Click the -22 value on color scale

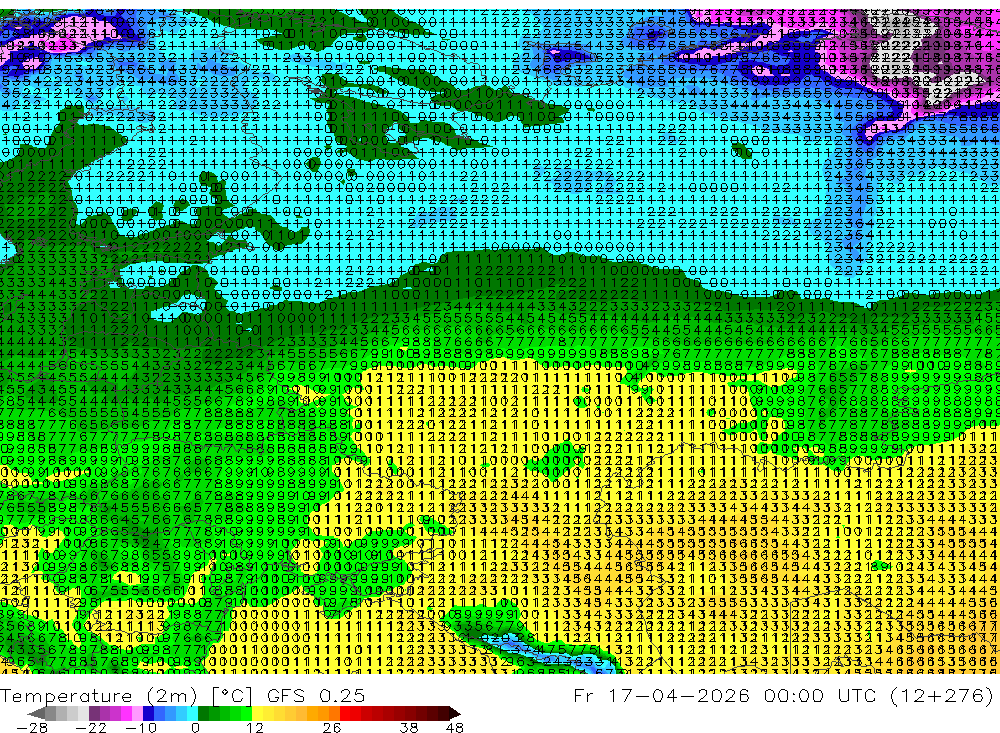[x=91, y=727]
